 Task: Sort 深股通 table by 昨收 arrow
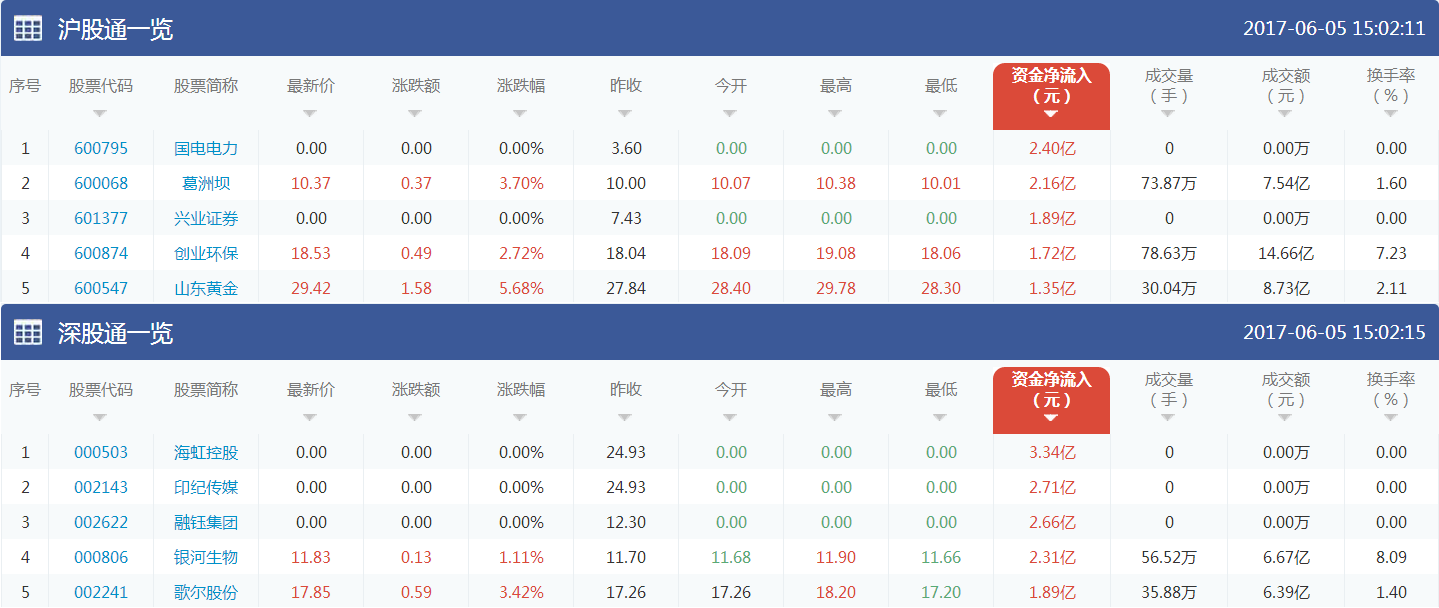coord(625,417)
